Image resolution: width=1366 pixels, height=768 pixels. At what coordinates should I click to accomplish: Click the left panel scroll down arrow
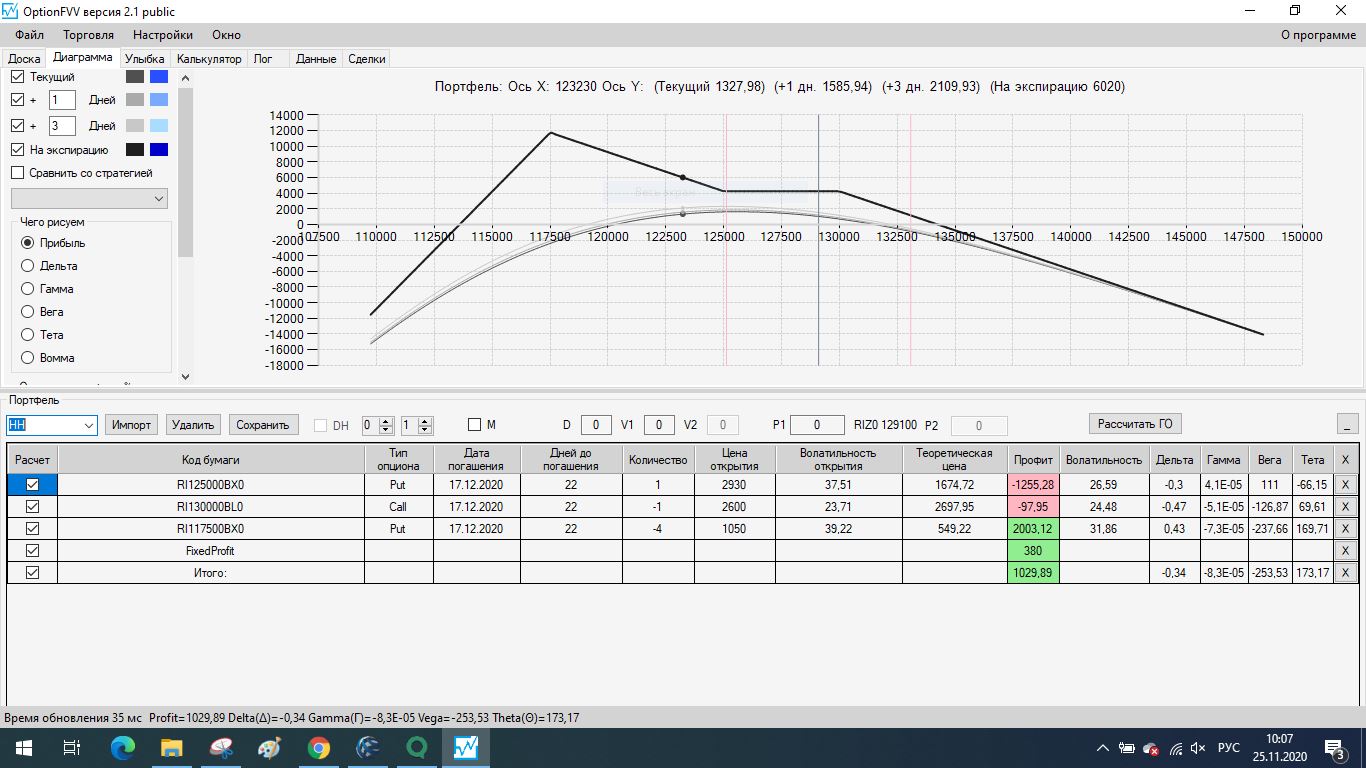[x=185, y=376]
